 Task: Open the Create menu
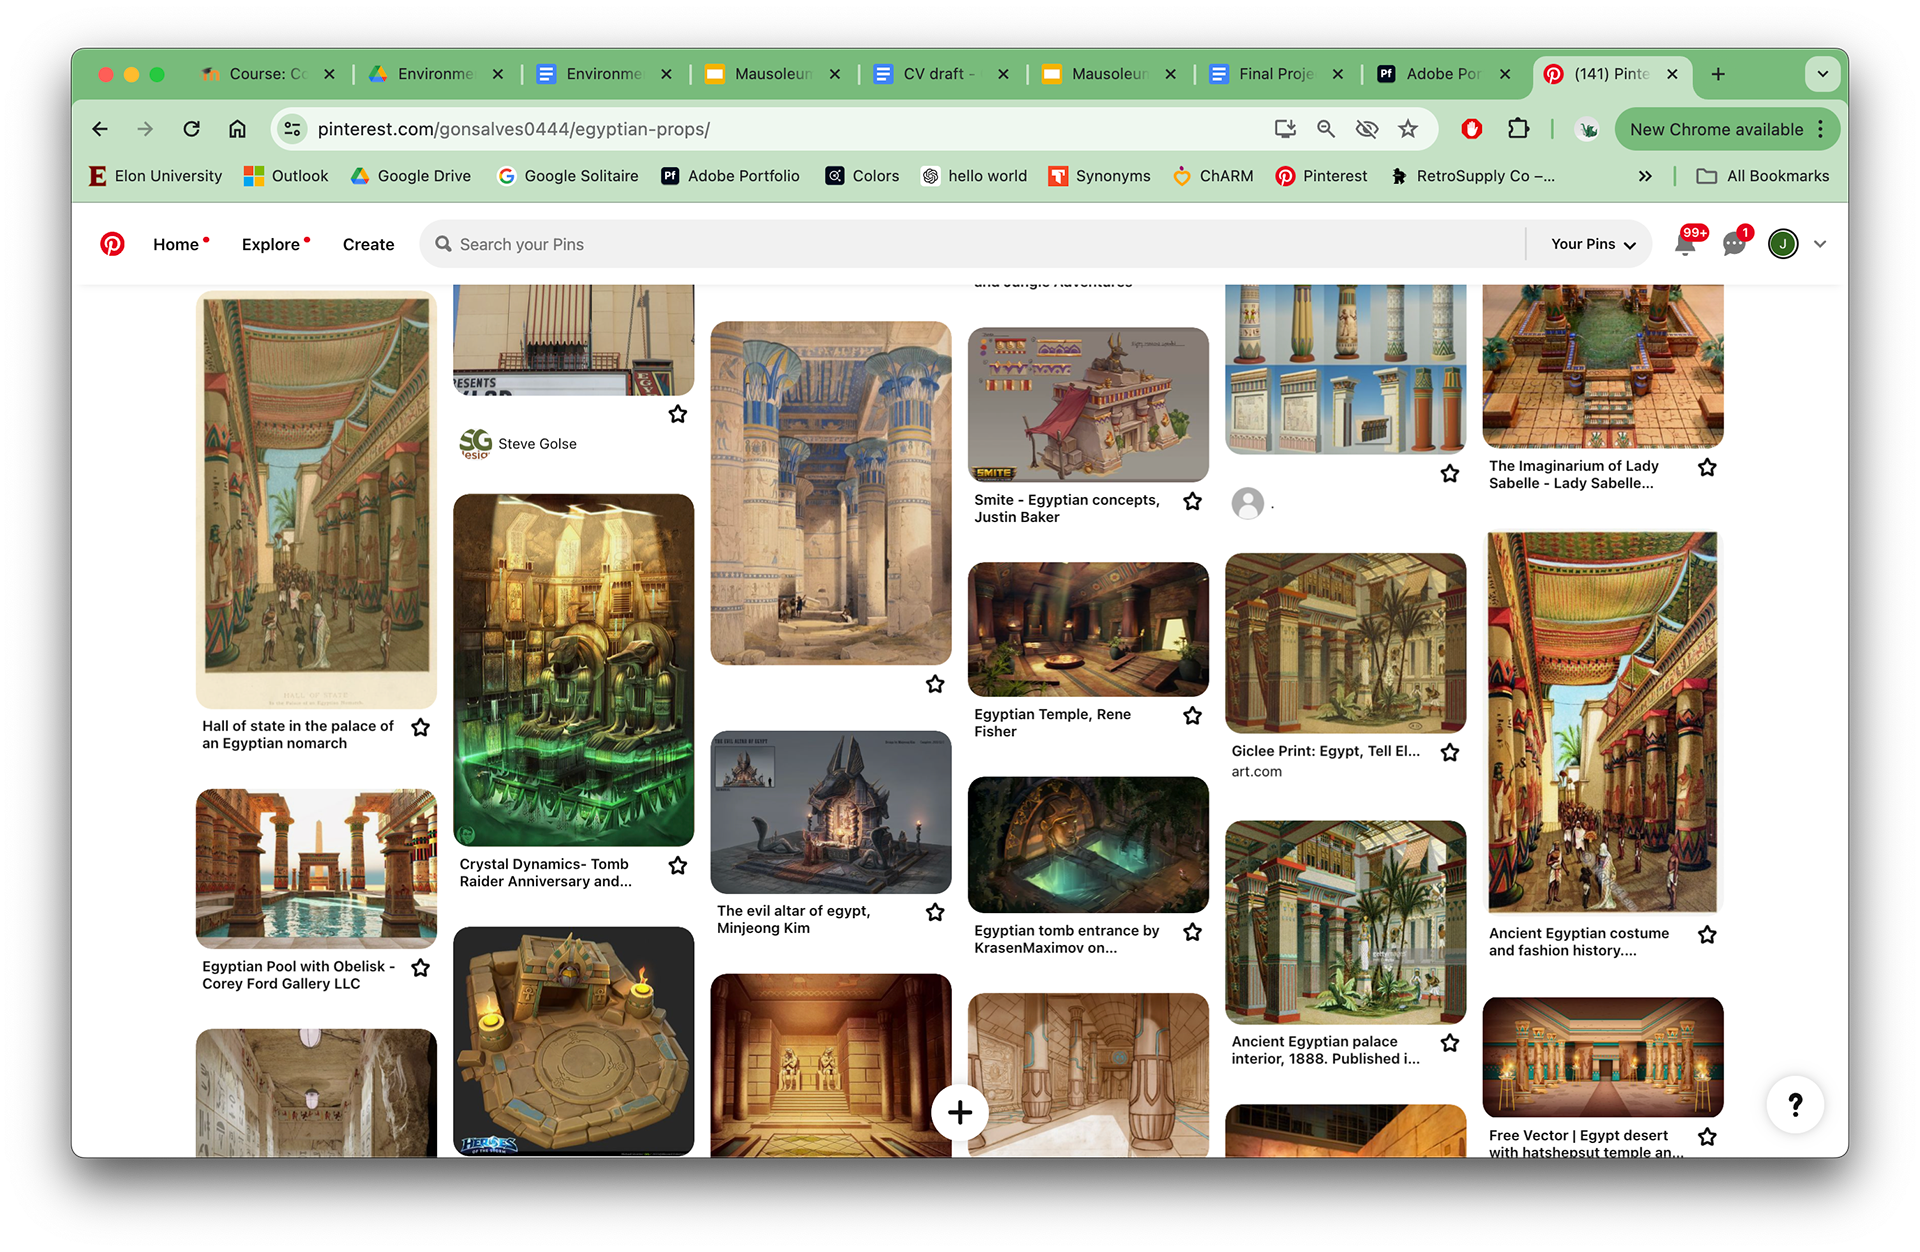point(368,244)
